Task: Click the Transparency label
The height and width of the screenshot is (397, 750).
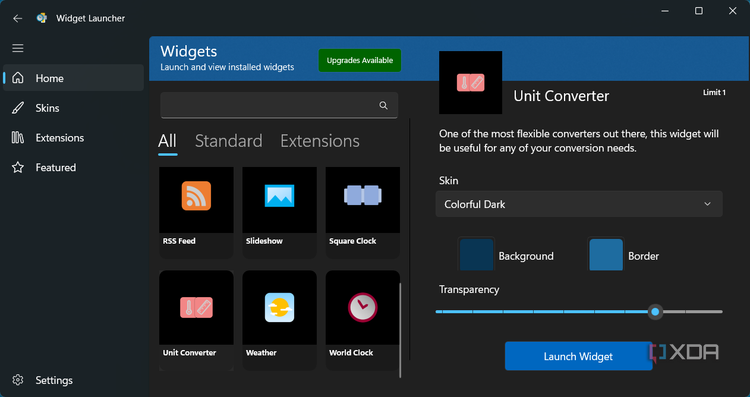Action: [469, 289]
